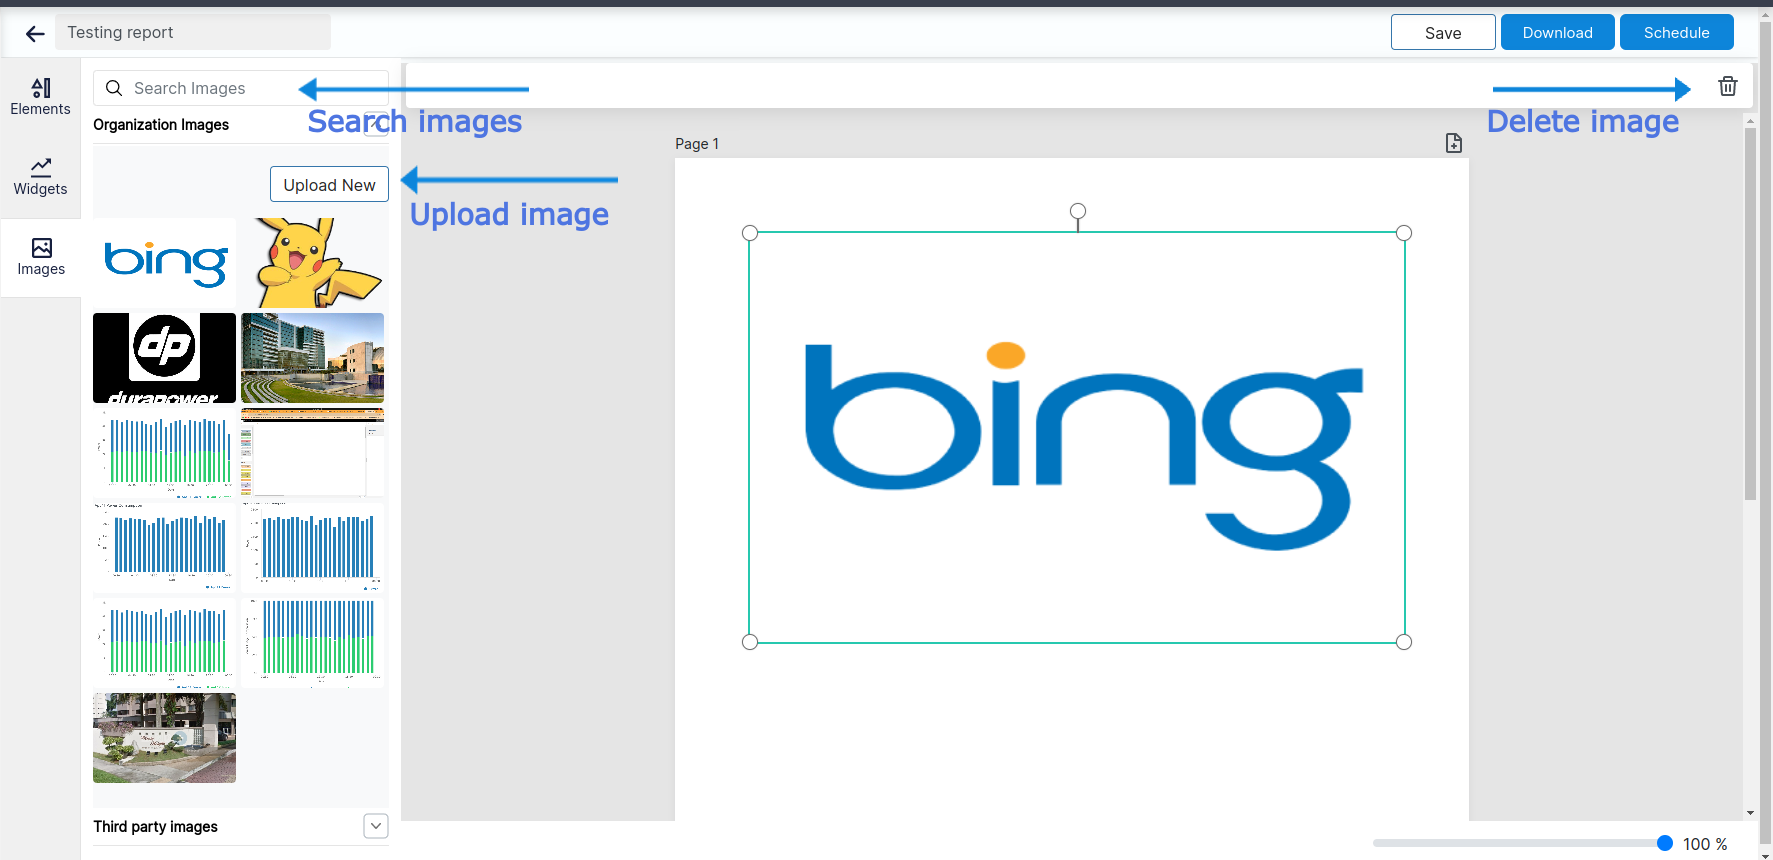Save the report
The height and width of the screenshot is (860, 1773).
pyautogui.click(x=1443, y=32)
